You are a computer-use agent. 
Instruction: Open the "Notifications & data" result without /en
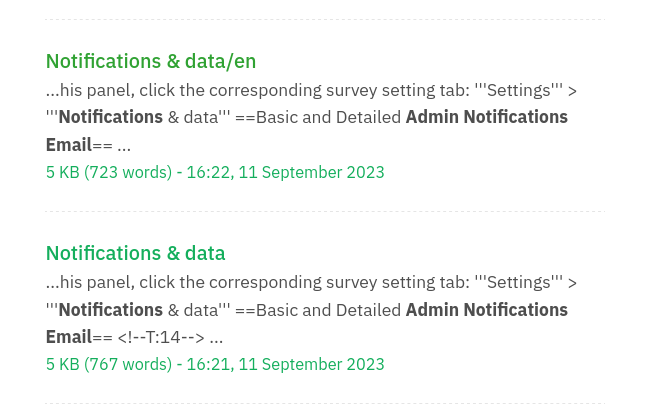point(135,253)
